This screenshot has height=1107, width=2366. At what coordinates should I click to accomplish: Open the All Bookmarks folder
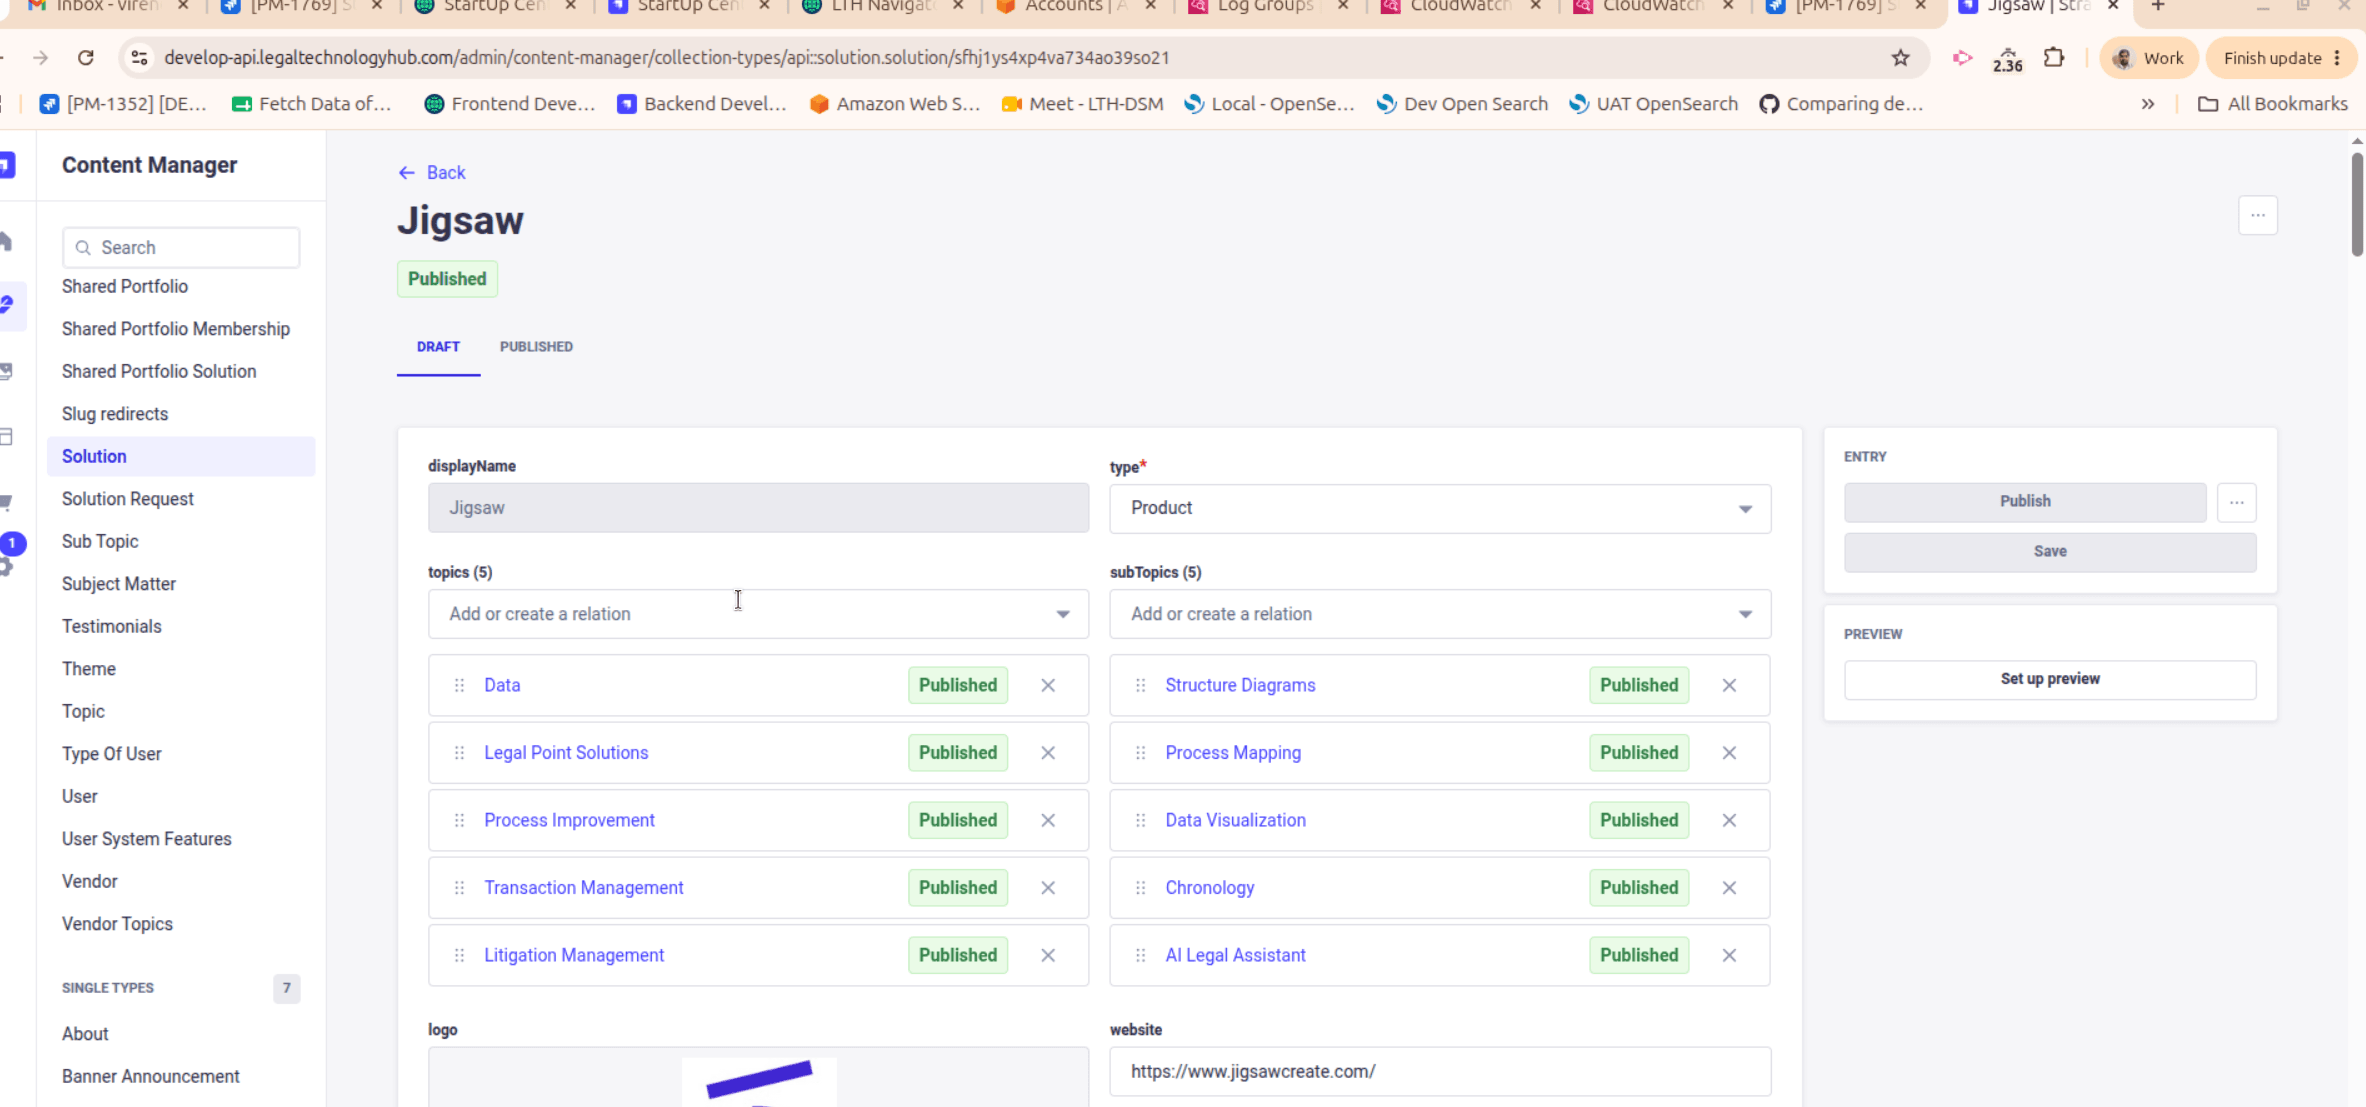2272,104
